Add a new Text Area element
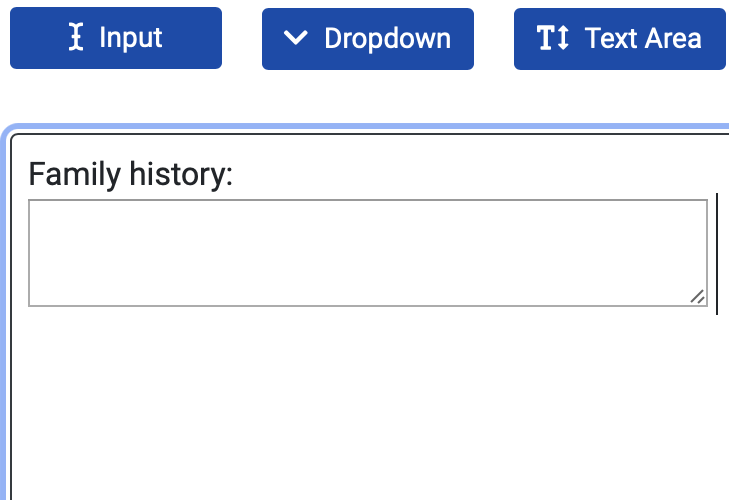This screenshot has height=500, width=729. [620, 39]
